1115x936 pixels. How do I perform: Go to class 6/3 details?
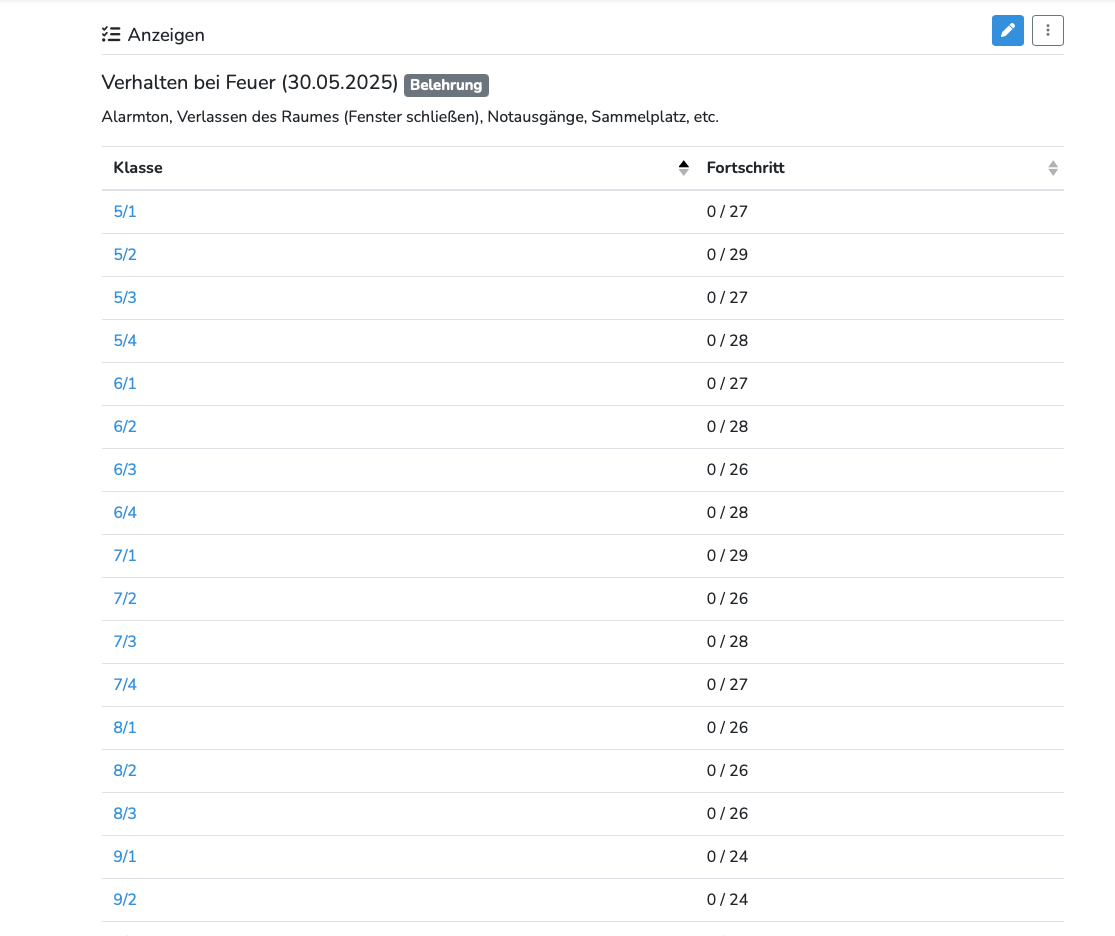click(125, 470)
